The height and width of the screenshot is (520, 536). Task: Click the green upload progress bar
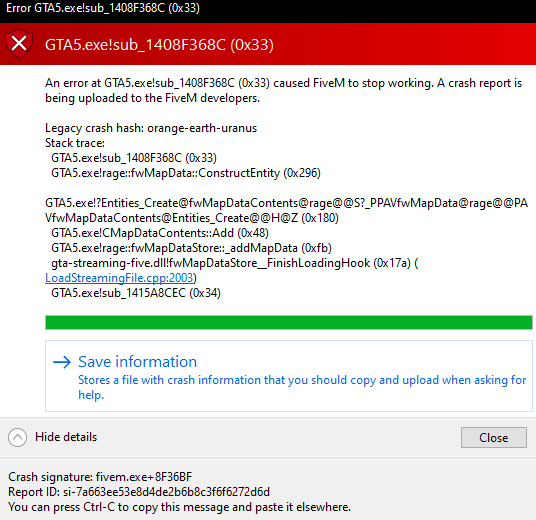click(x=289, y=322)
